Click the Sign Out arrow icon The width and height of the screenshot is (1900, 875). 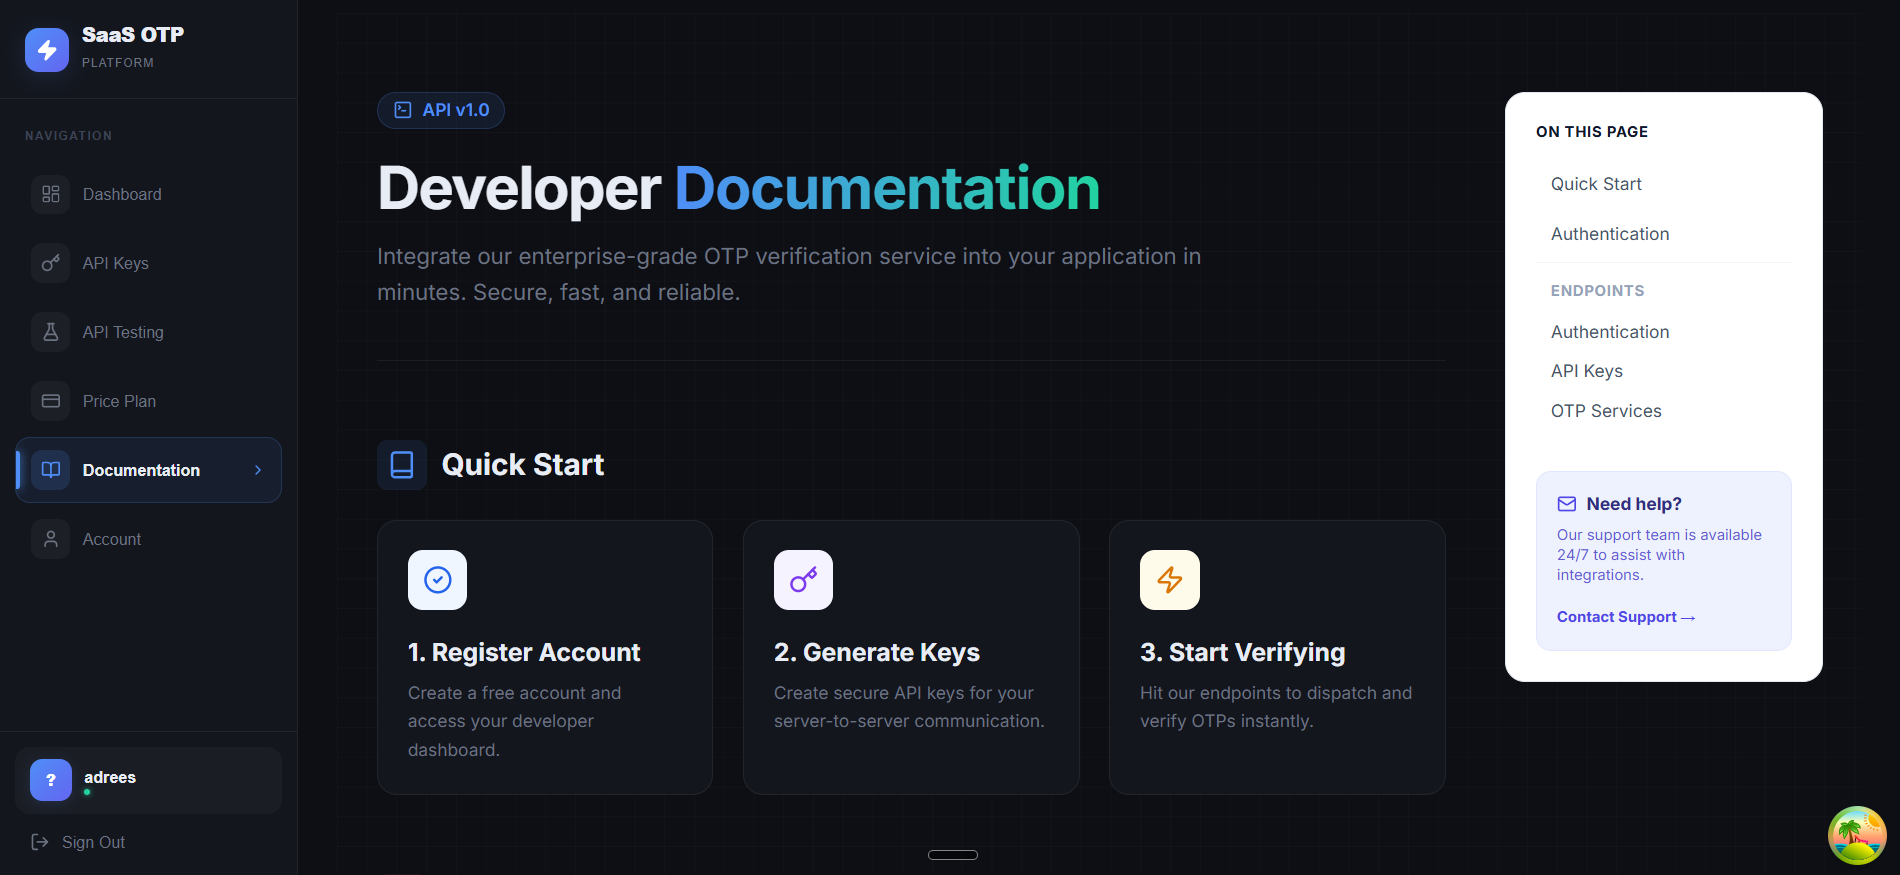pyautogui.click(x=40, y=842)
